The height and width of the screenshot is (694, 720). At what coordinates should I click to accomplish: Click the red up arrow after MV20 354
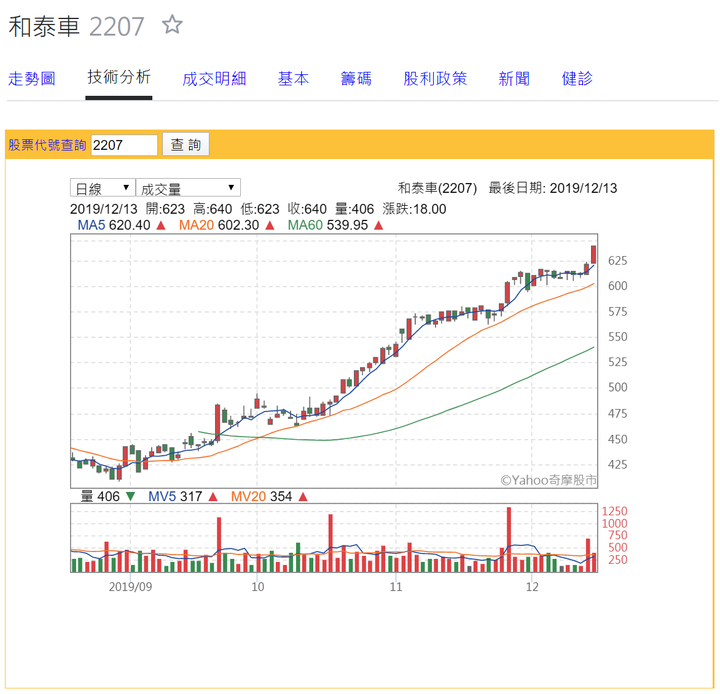coord(303,497)
